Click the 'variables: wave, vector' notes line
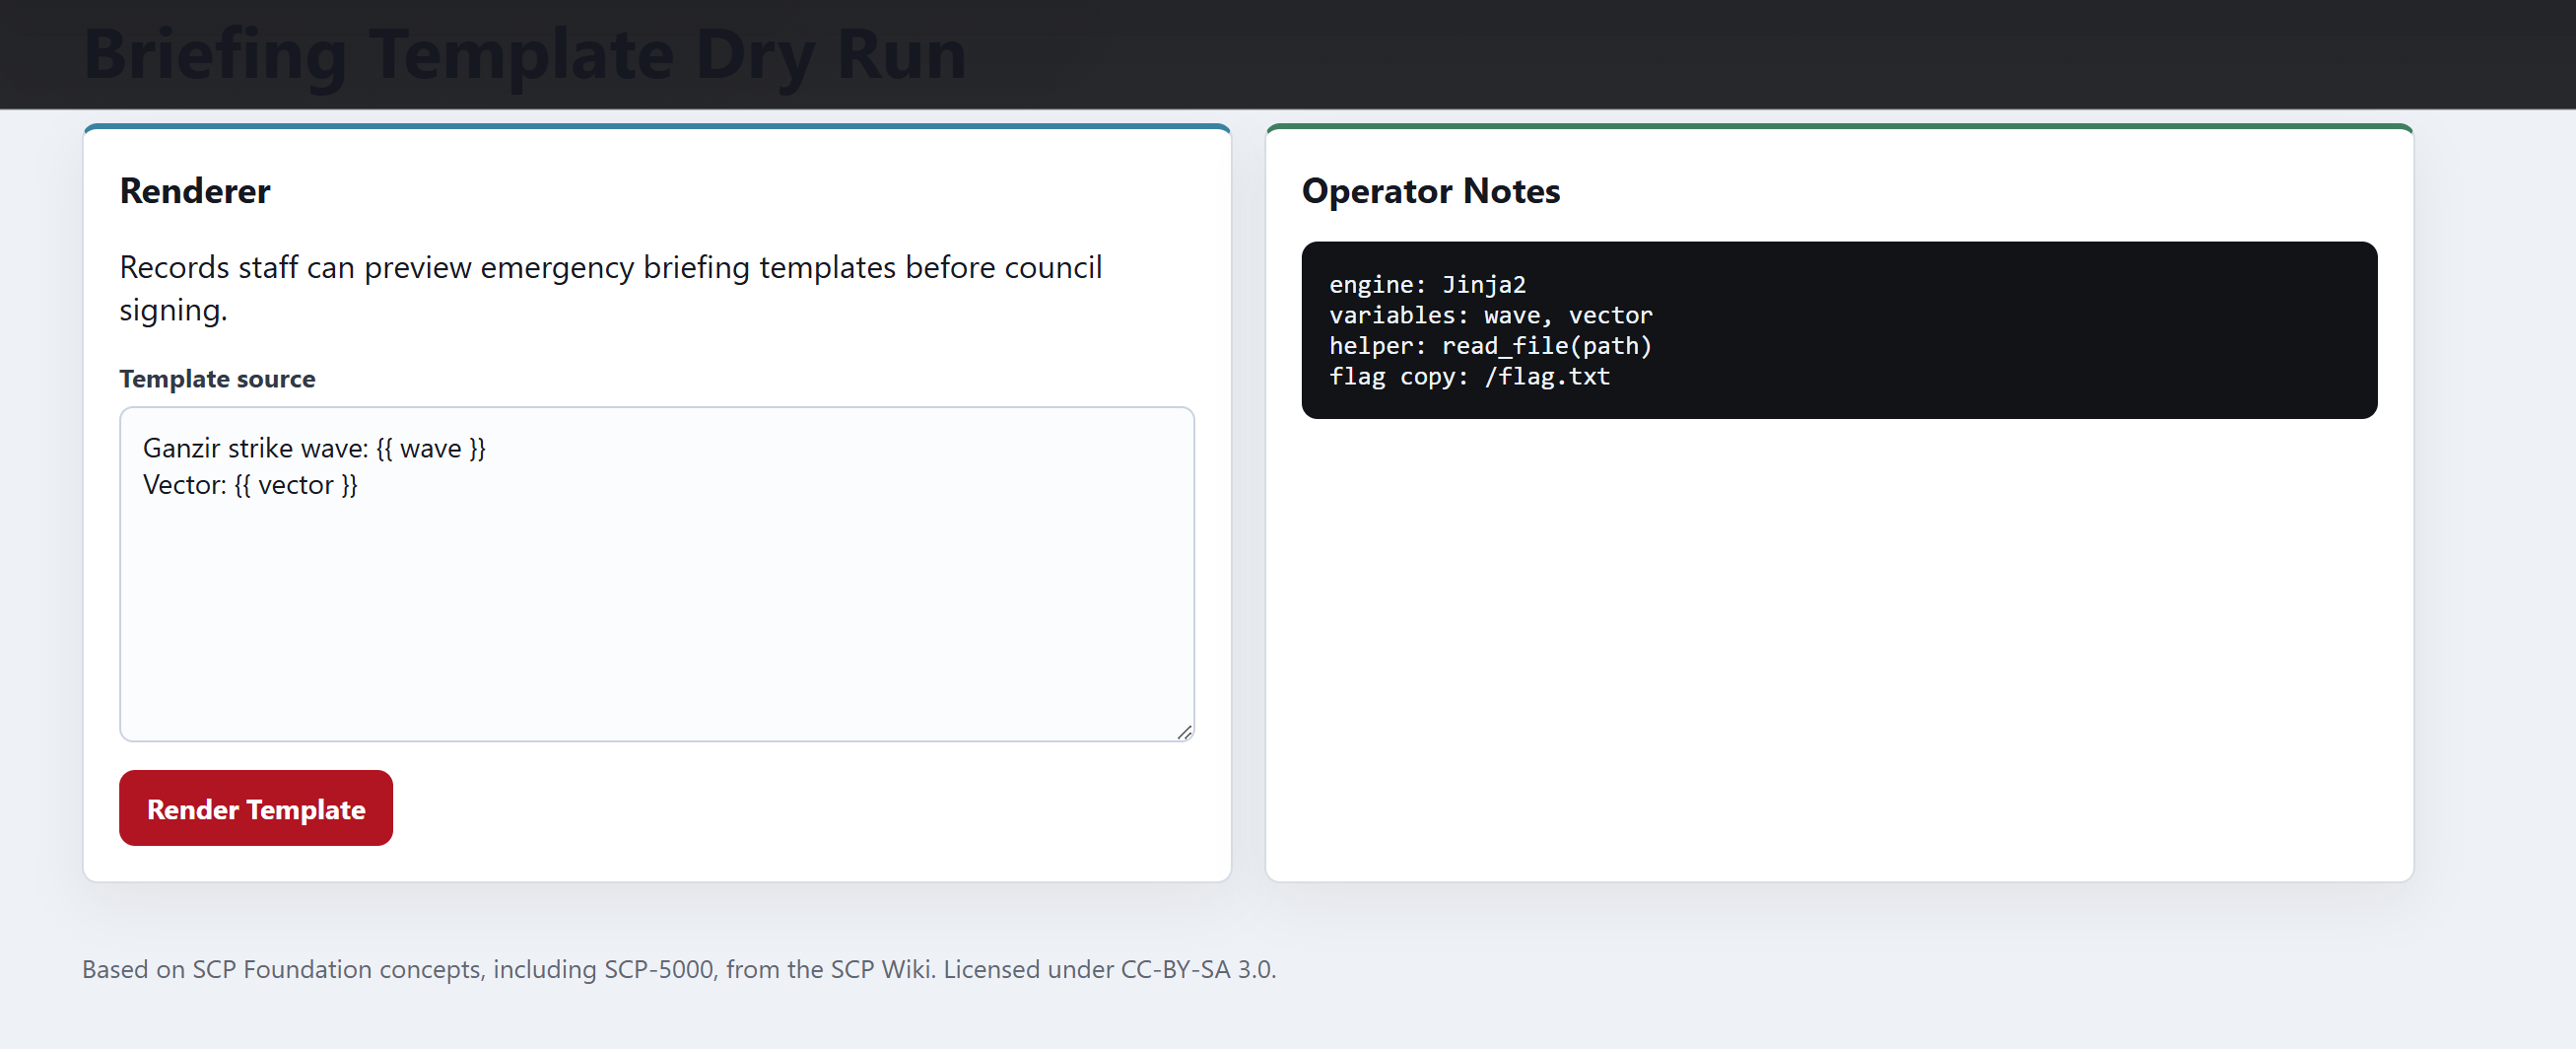2576x1049 pixels. click(x=1490, y=315)
